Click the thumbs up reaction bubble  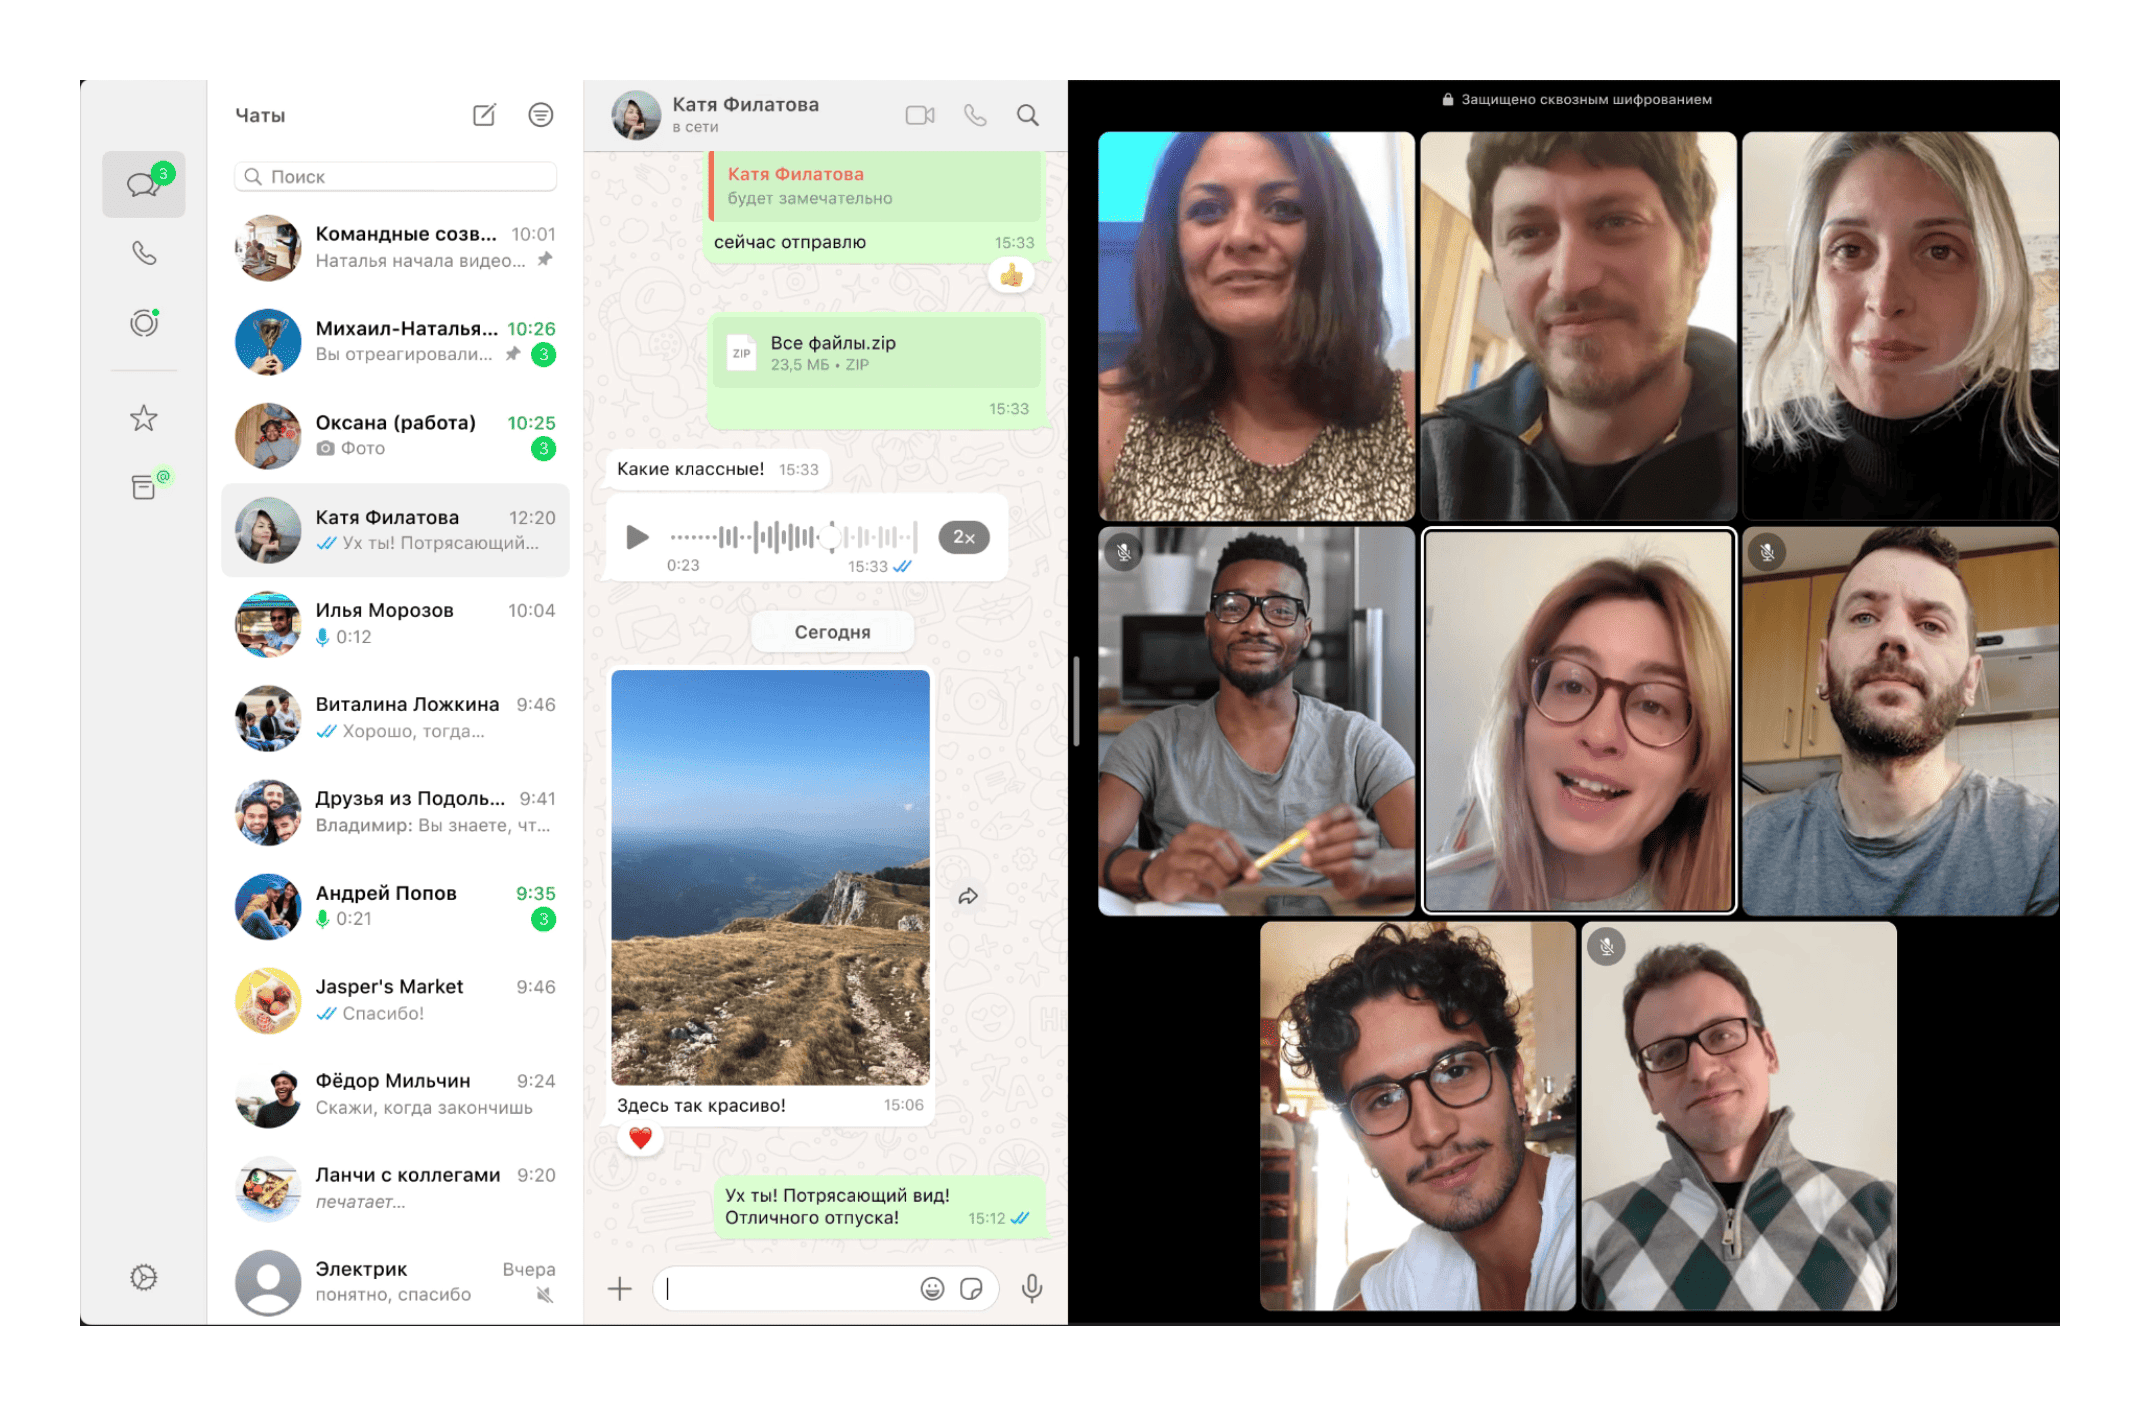tap(1012, 274)
